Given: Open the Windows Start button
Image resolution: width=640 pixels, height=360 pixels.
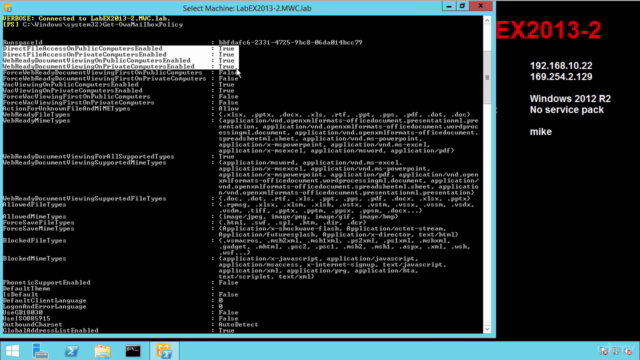Looking at the screenshot, I should point(12,351).
